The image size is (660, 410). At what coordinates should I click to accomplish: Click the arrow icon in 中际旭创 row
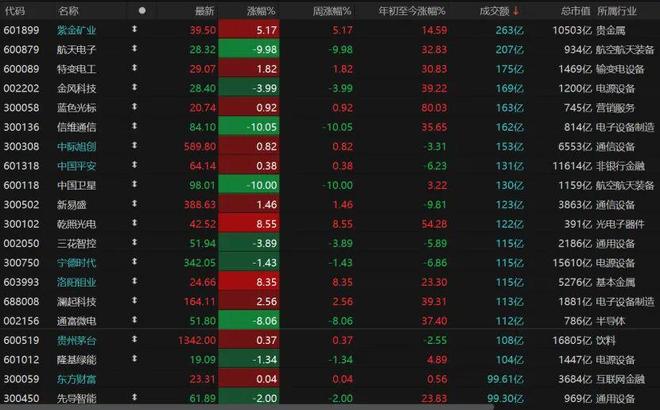click(134, 145)
